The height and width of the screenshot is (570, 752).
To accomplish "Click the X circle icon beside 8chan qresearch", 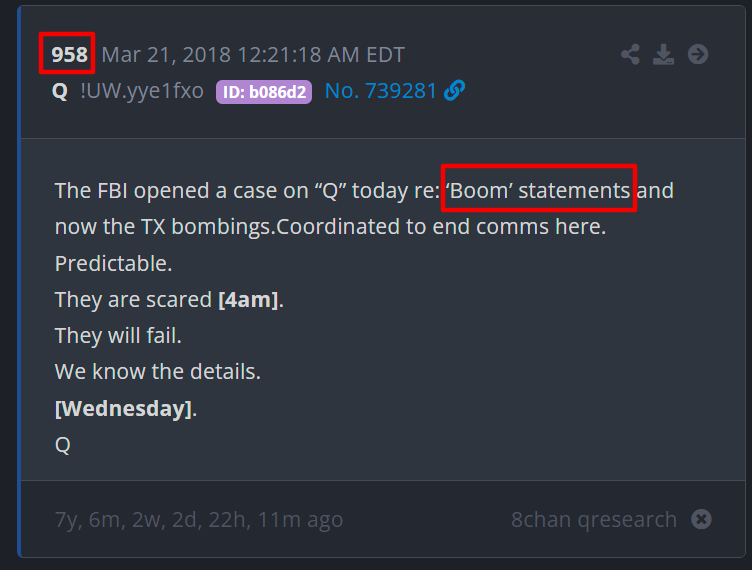I will click(x=702, y=519).
